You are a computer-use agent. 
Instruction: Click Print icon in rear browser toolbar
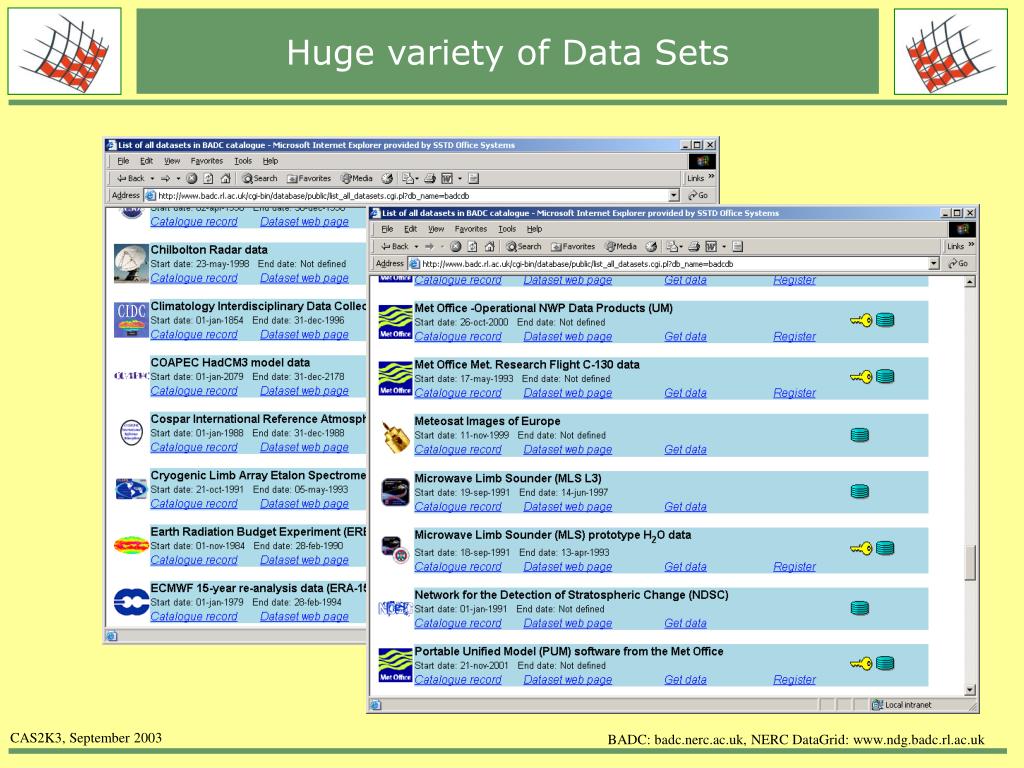430,178
